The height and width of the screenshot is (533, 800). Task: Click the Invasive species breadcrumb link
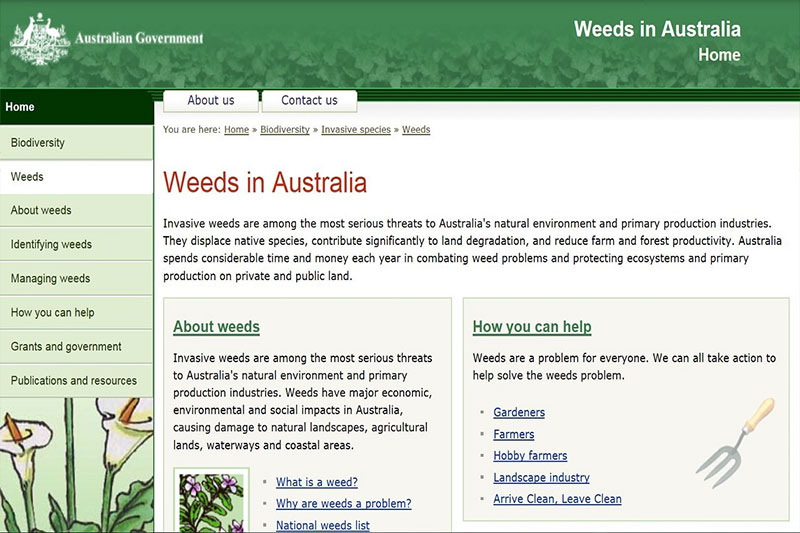click(356, 130)
